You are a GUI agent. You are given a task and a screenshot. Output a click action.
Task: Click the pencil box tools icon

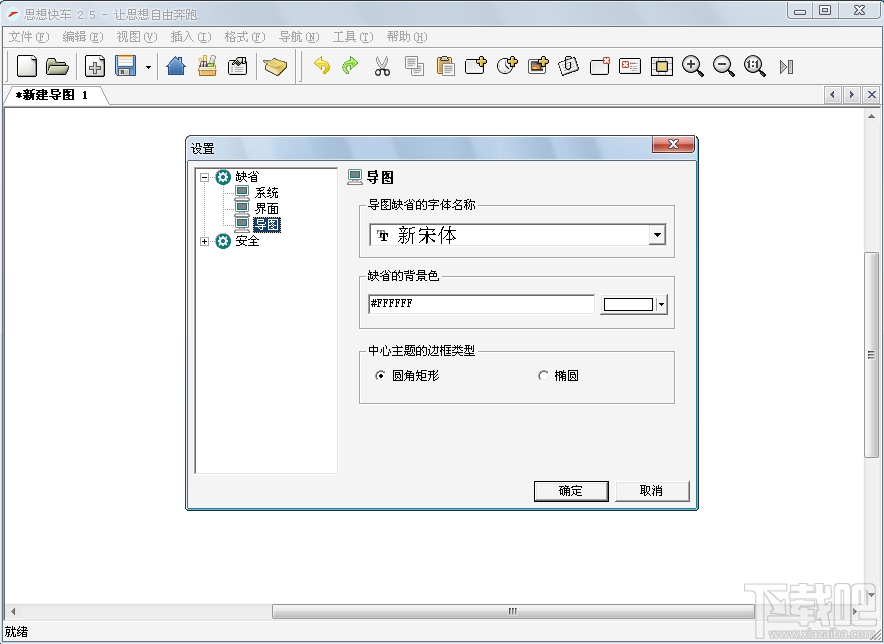click(x=207, y=66)
